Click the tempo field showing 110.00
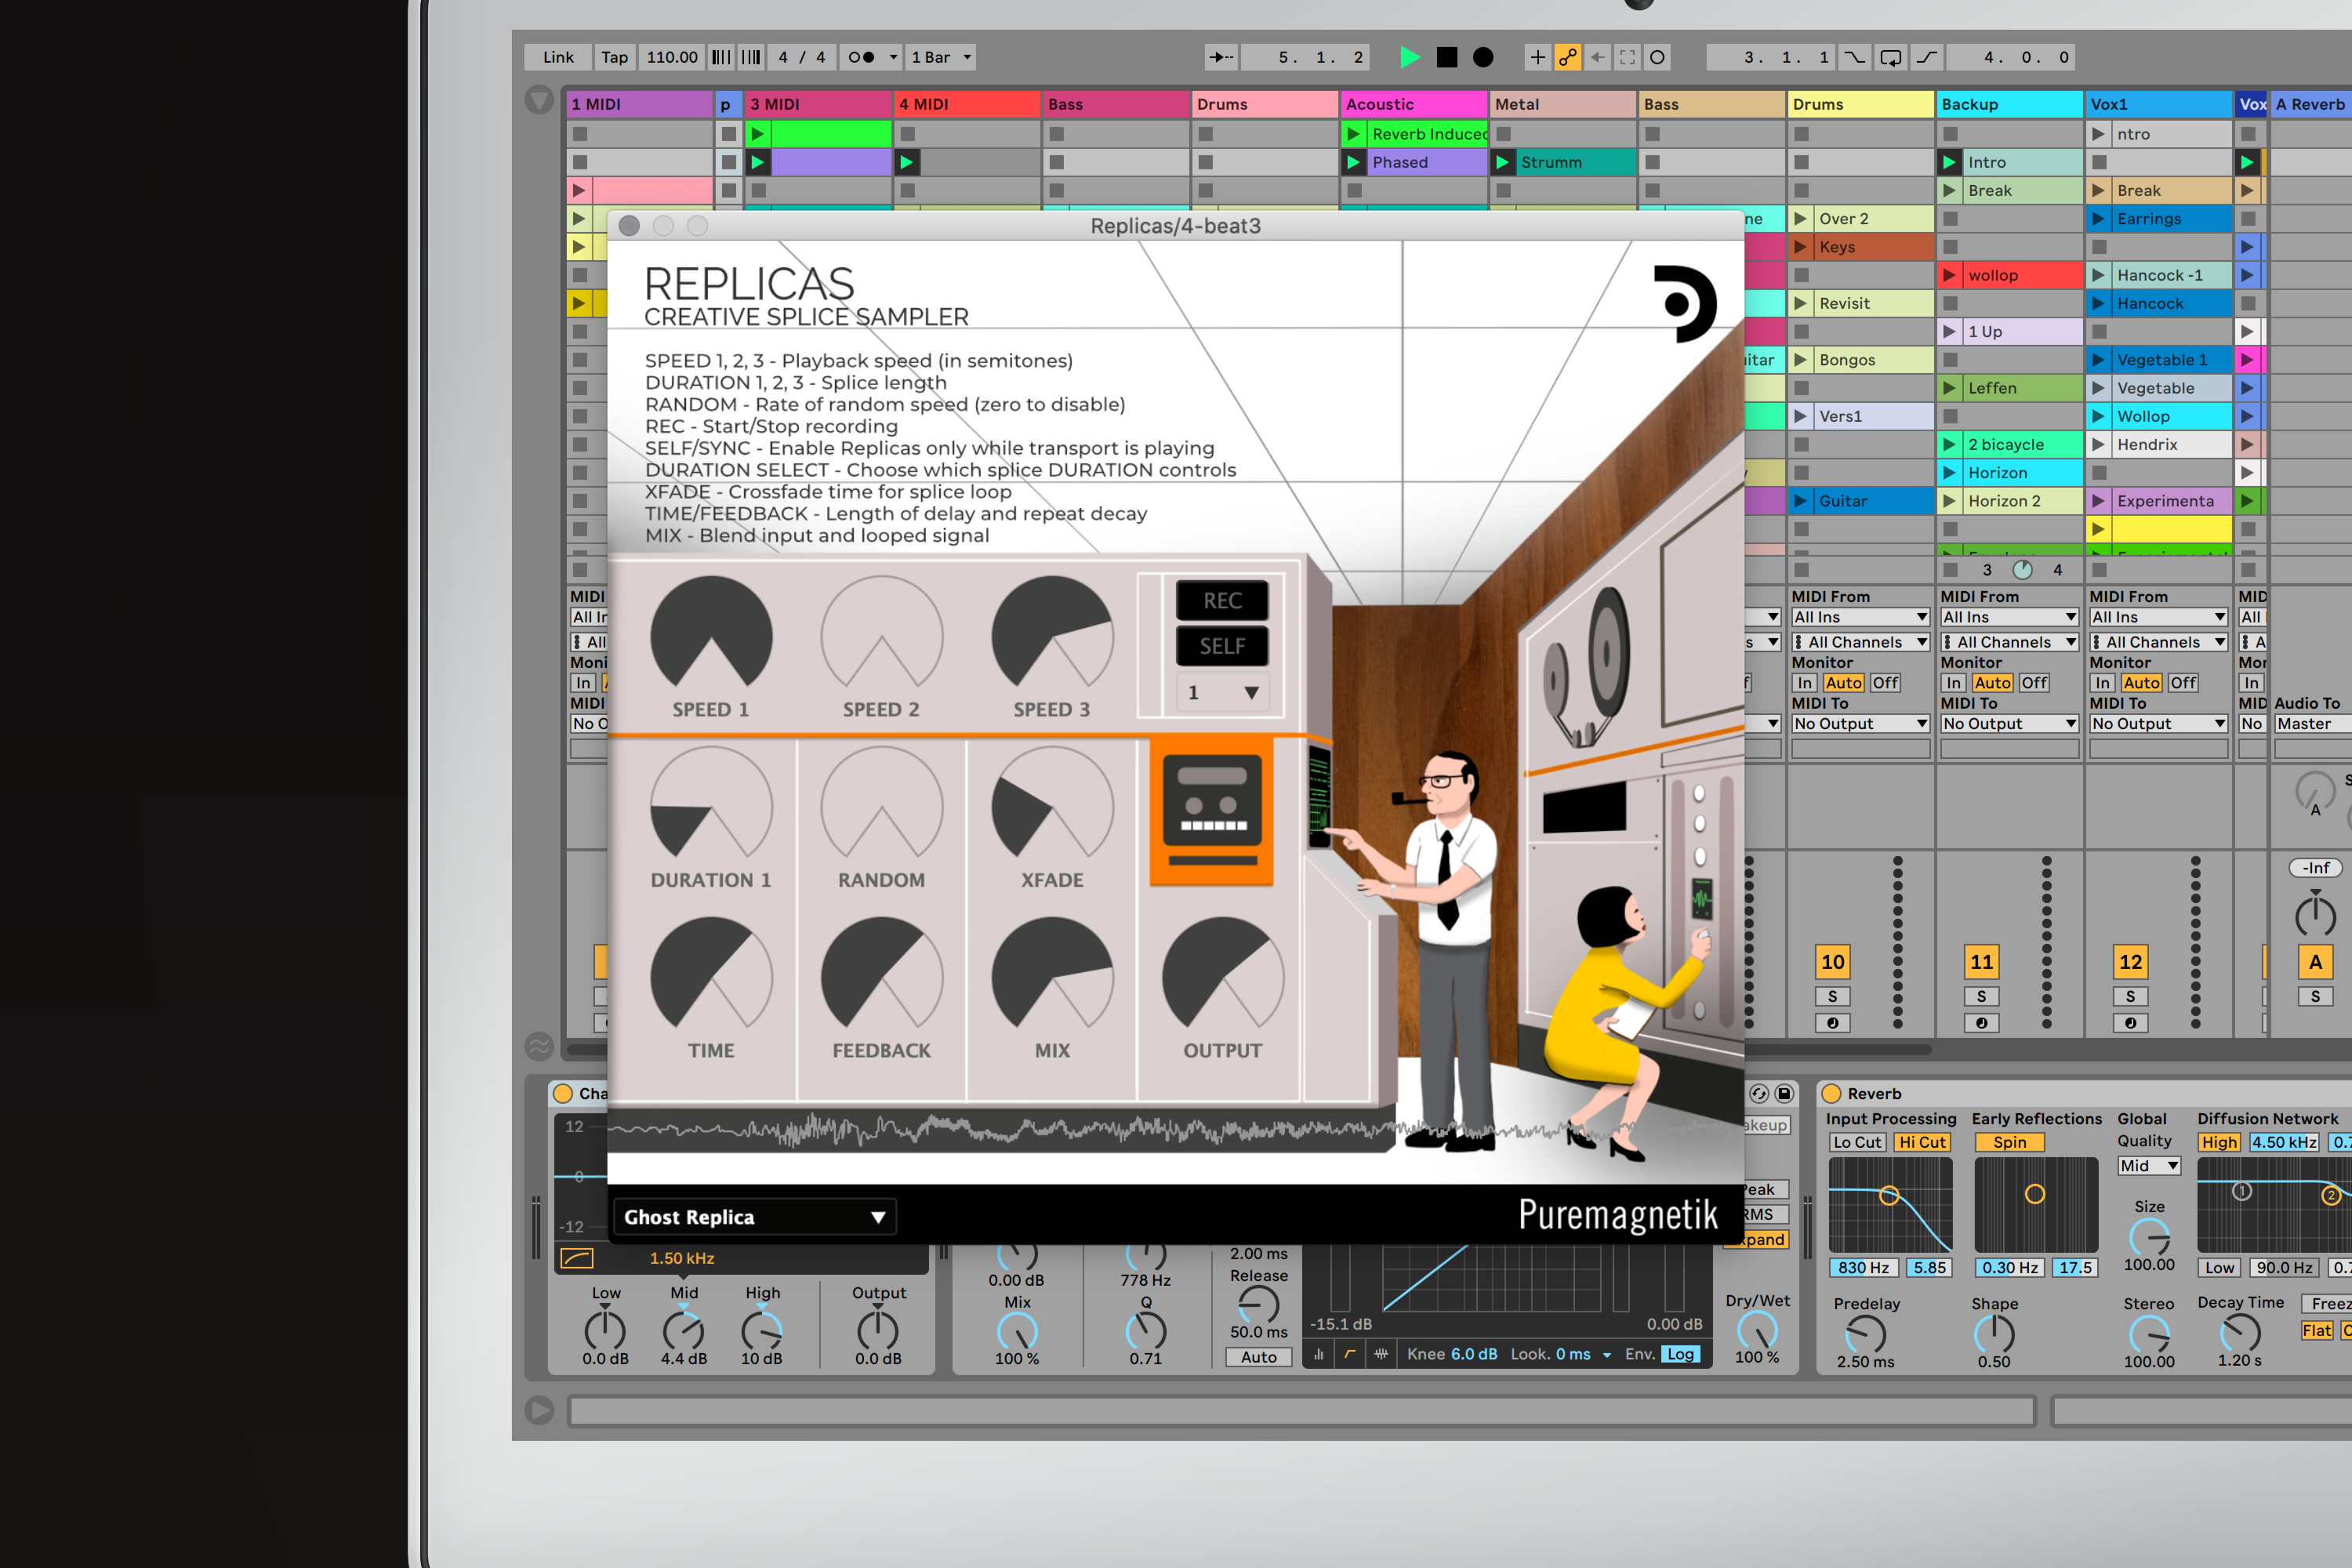This screenshot has width=2352, height=1568. tap(671, 57)
